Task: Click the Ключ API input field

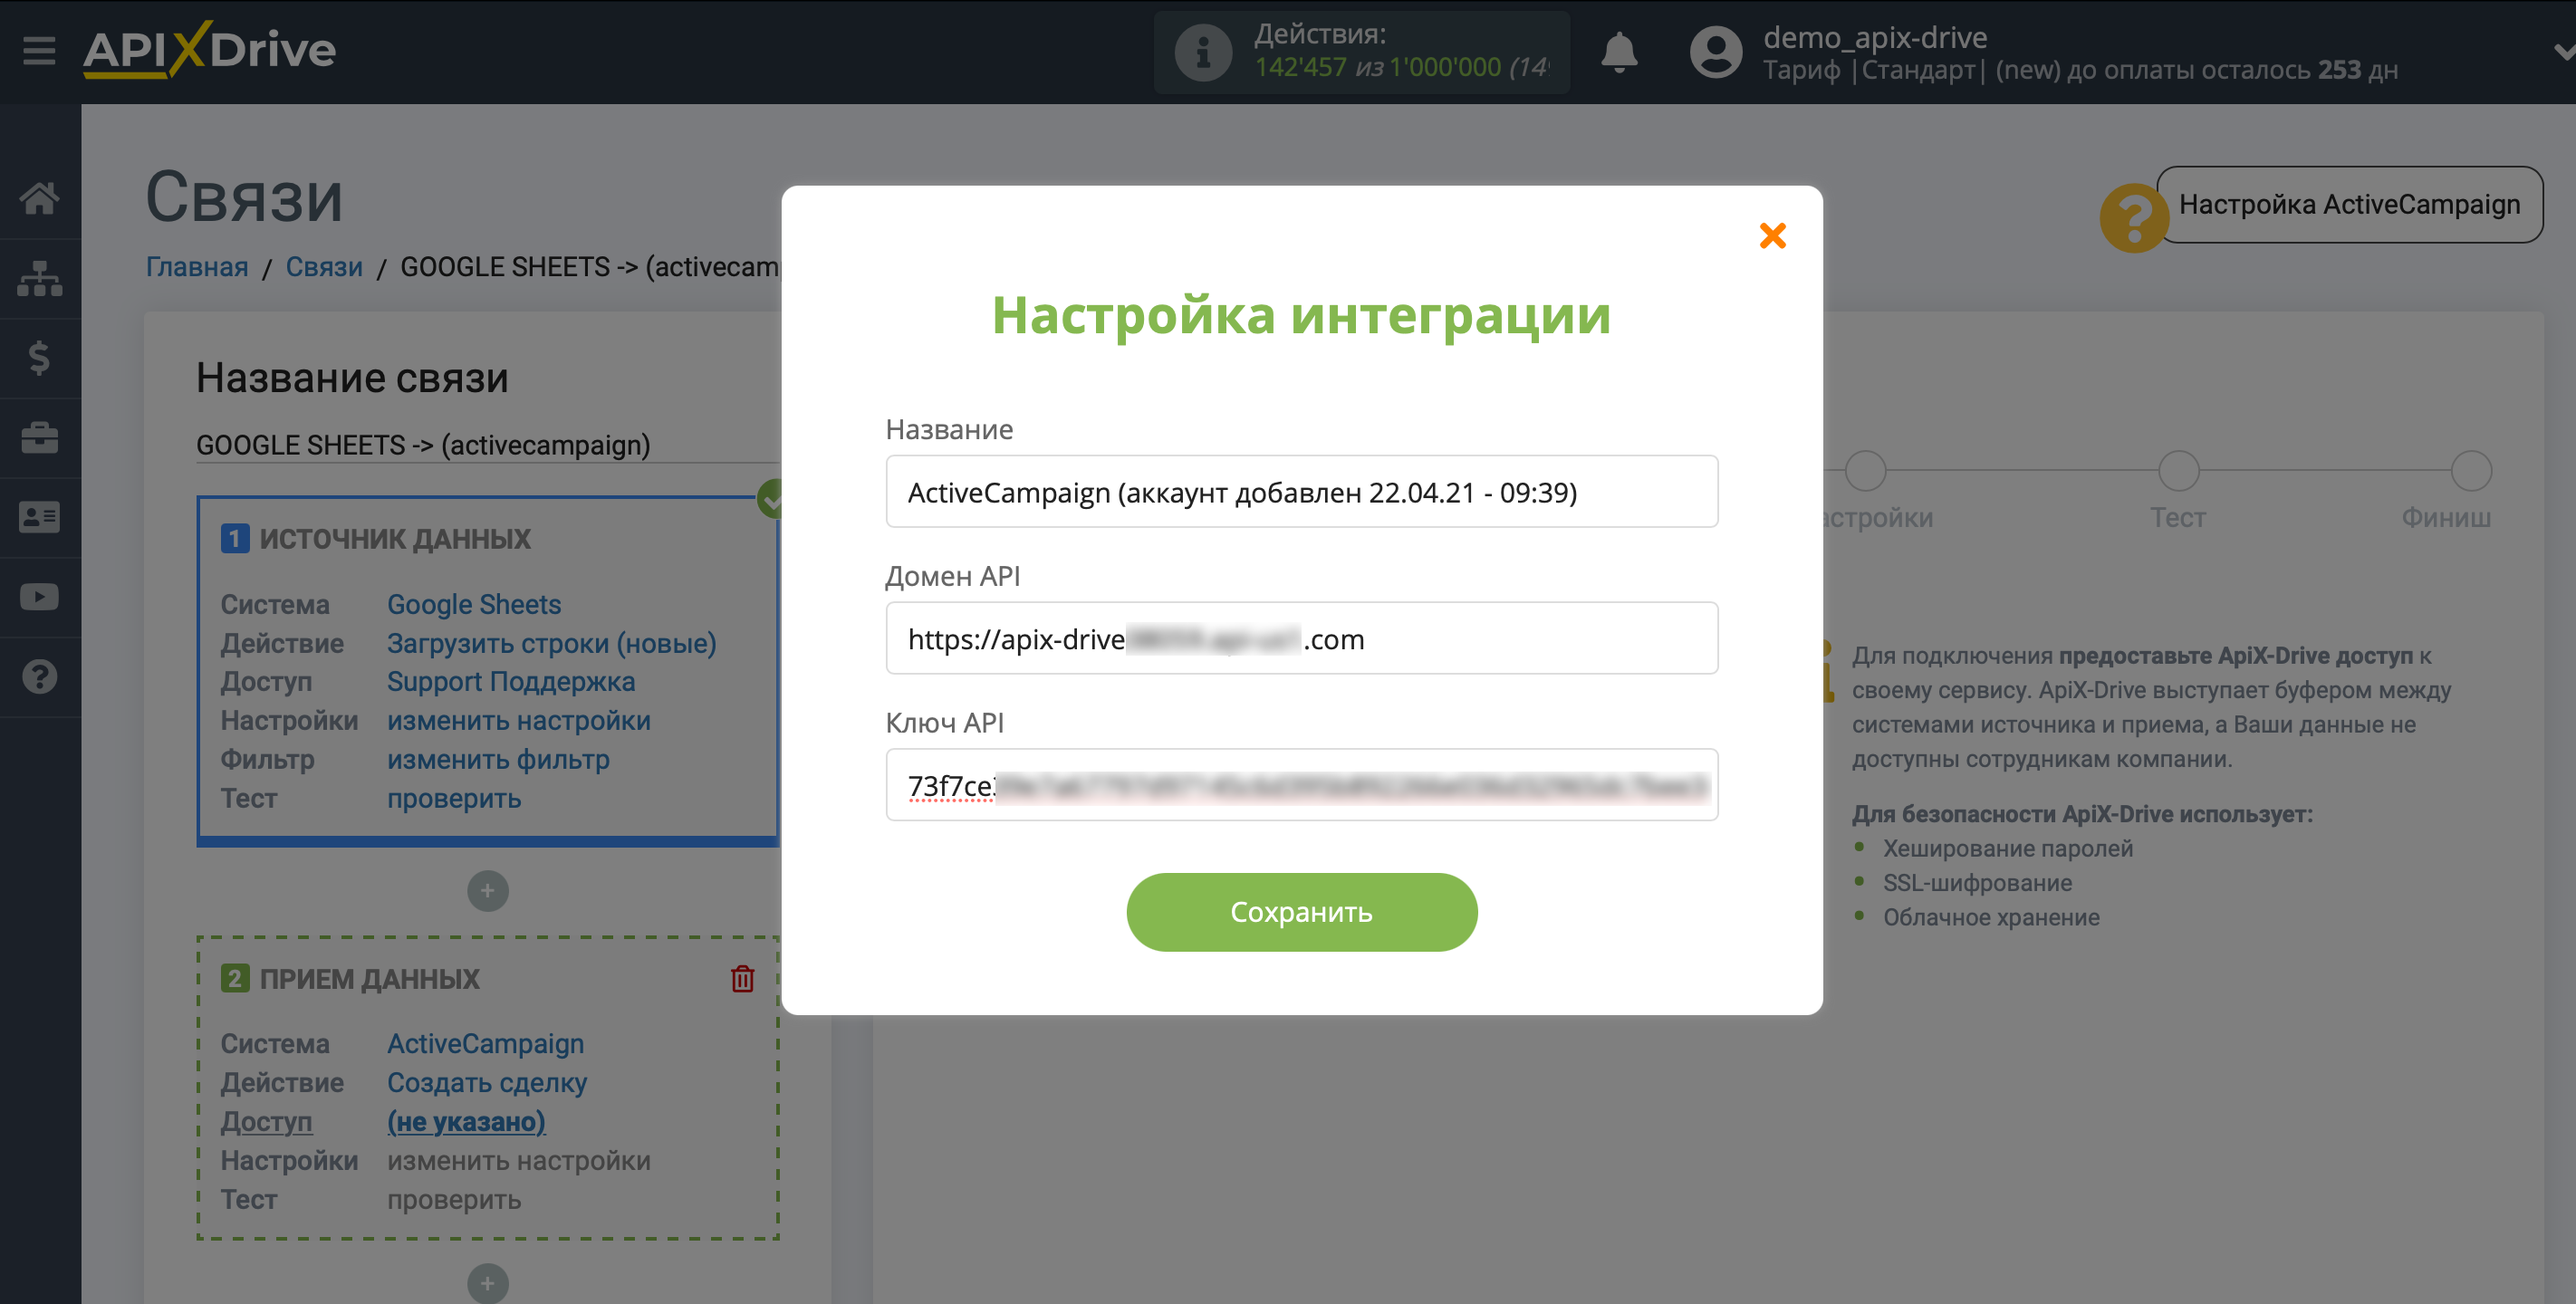Action: pyautogui.click(x=1301, y=785)
